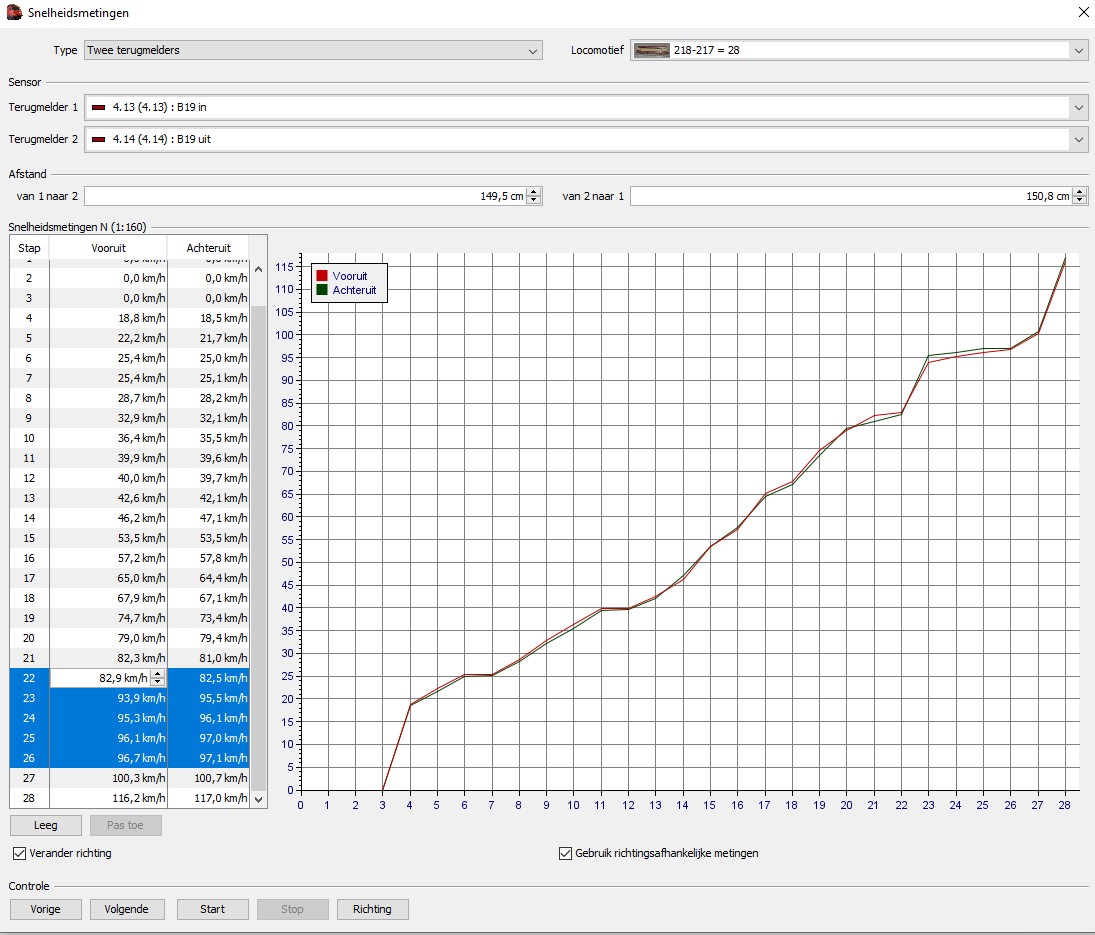Screen dimensions: 1095x935
Task: Select step 23 Vooruit value 93,9 km/h
Action: 108,698
